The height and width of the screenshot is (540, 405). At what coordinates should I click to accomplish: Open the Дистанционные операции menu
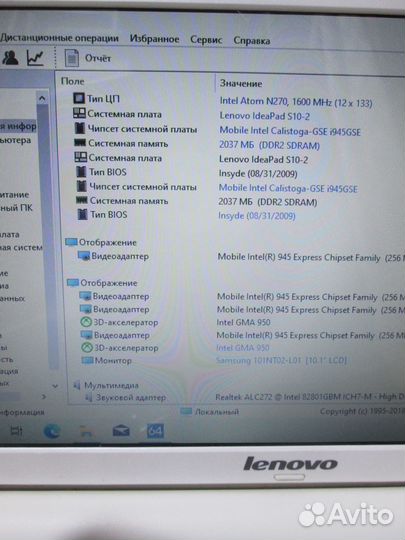[x=59, y=38]
